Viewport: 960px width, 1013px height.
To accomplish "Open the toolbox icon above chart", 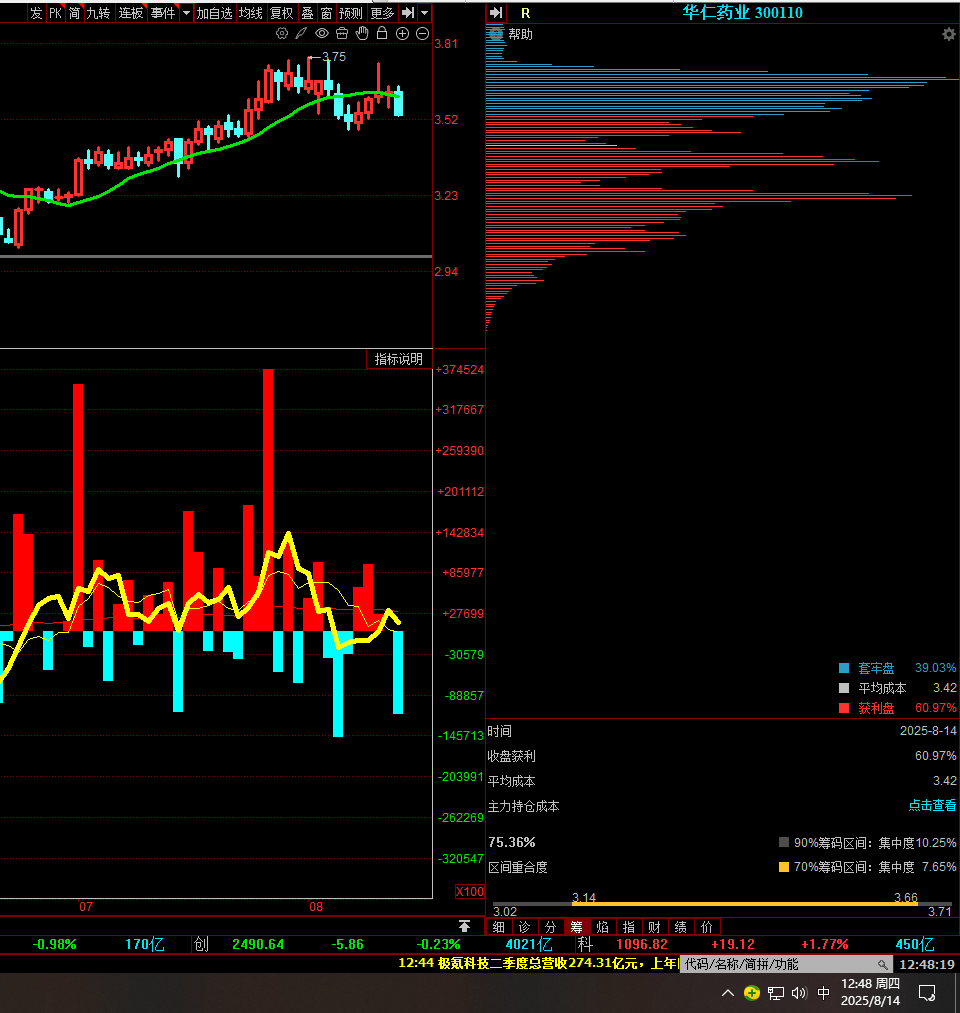I will click(342, 34).
